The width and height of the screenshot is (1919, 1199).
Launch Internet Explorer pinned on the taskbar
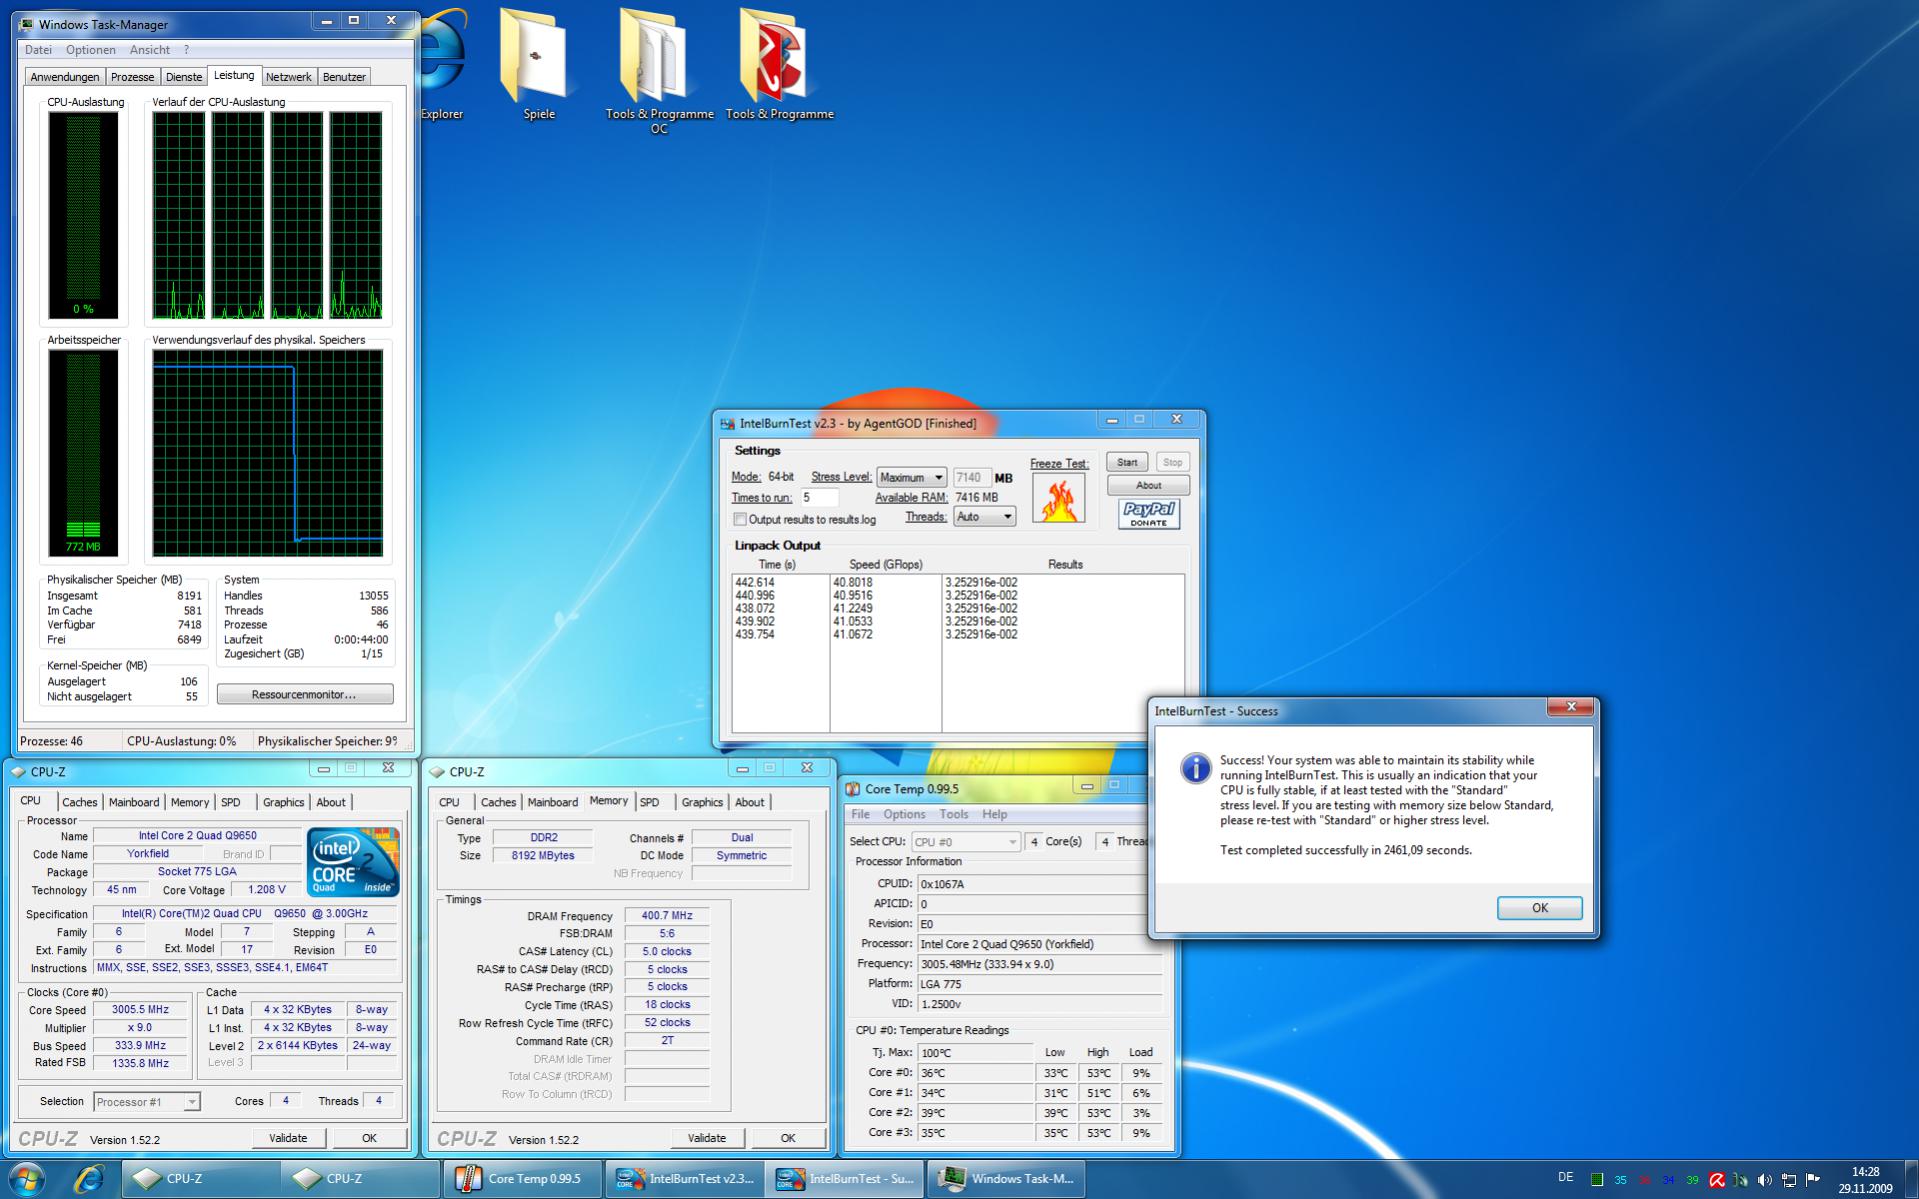89,1179
